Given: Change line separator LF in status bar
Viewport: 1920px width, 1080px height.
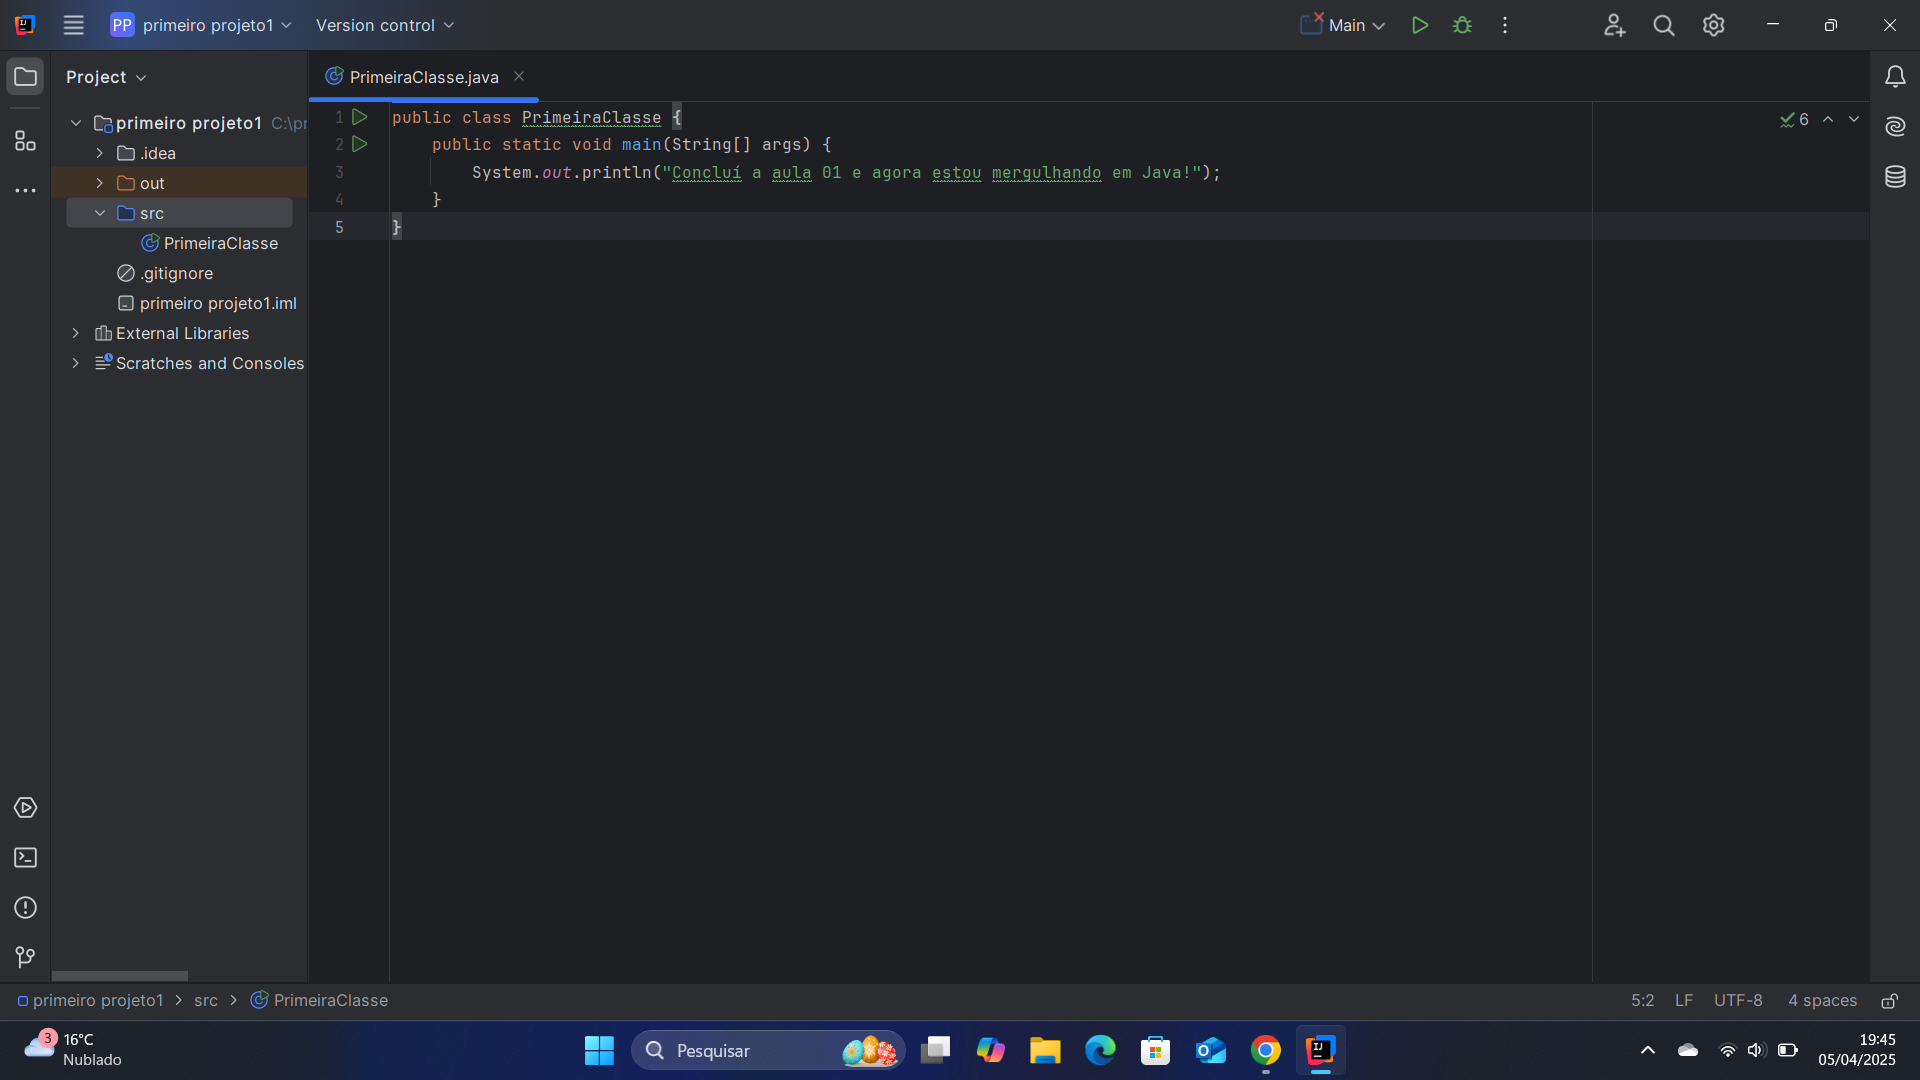Looking at the screenshot, I should point(1684,1001).
